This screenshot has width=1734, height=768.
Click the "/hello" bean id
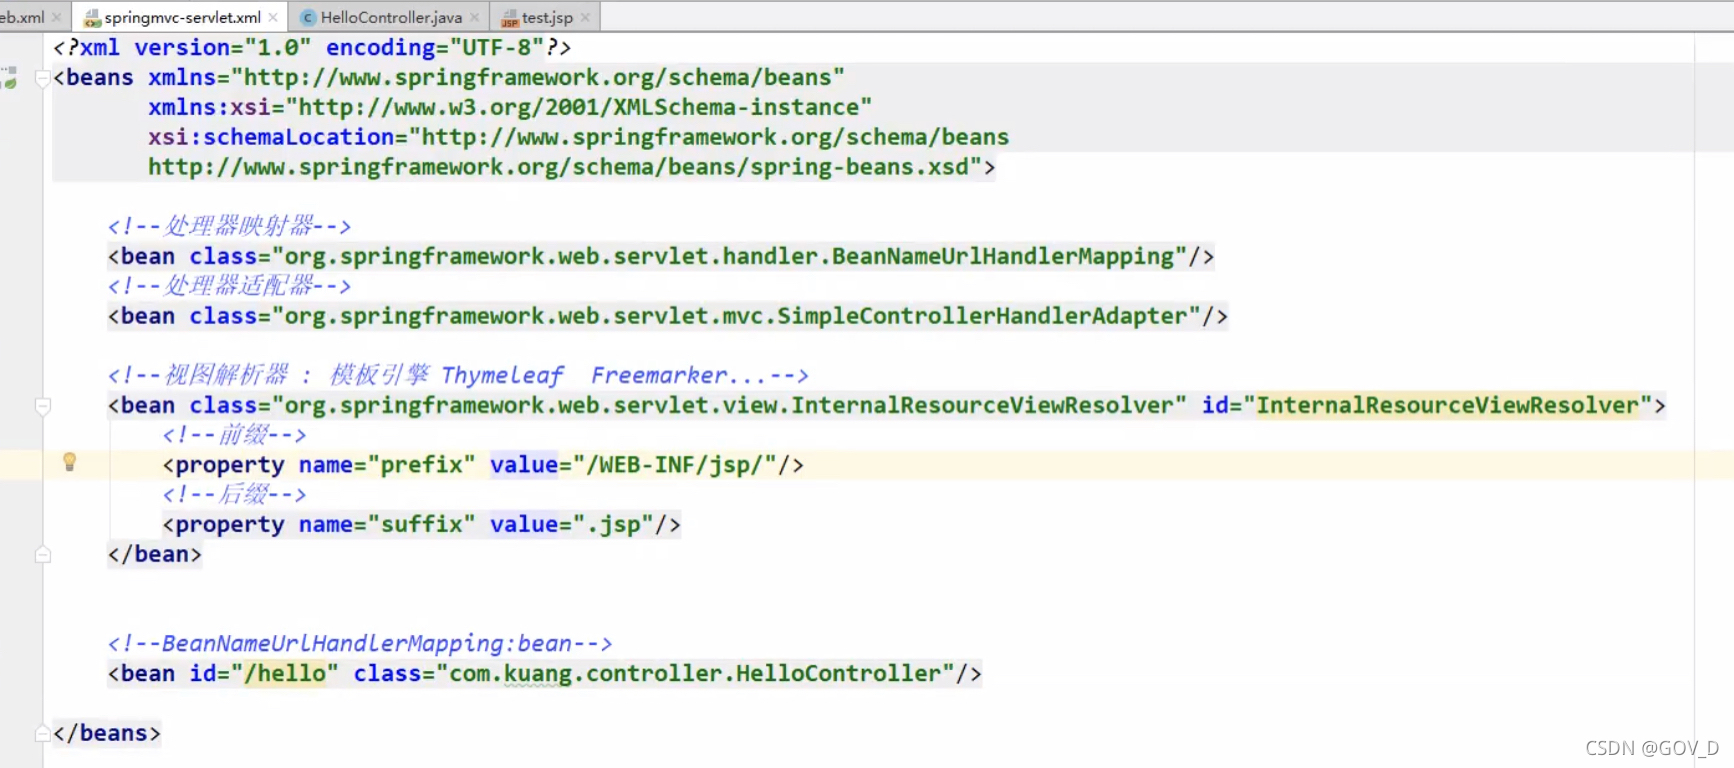[285, 673]
